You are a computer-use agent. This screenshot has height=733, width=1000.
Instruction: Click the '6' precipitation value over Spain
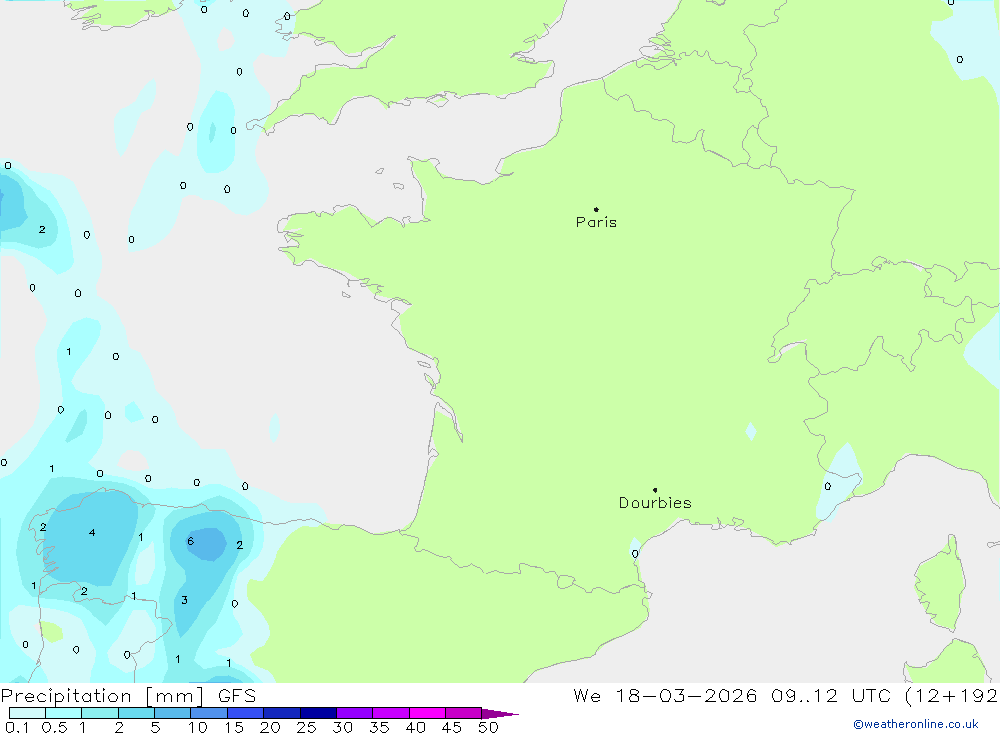tap(190, 541)
